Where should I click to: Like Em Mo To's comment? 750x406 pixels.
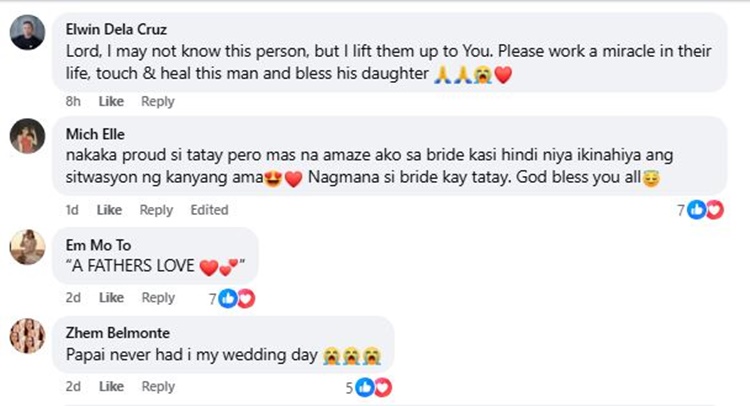tap(110, 298)
